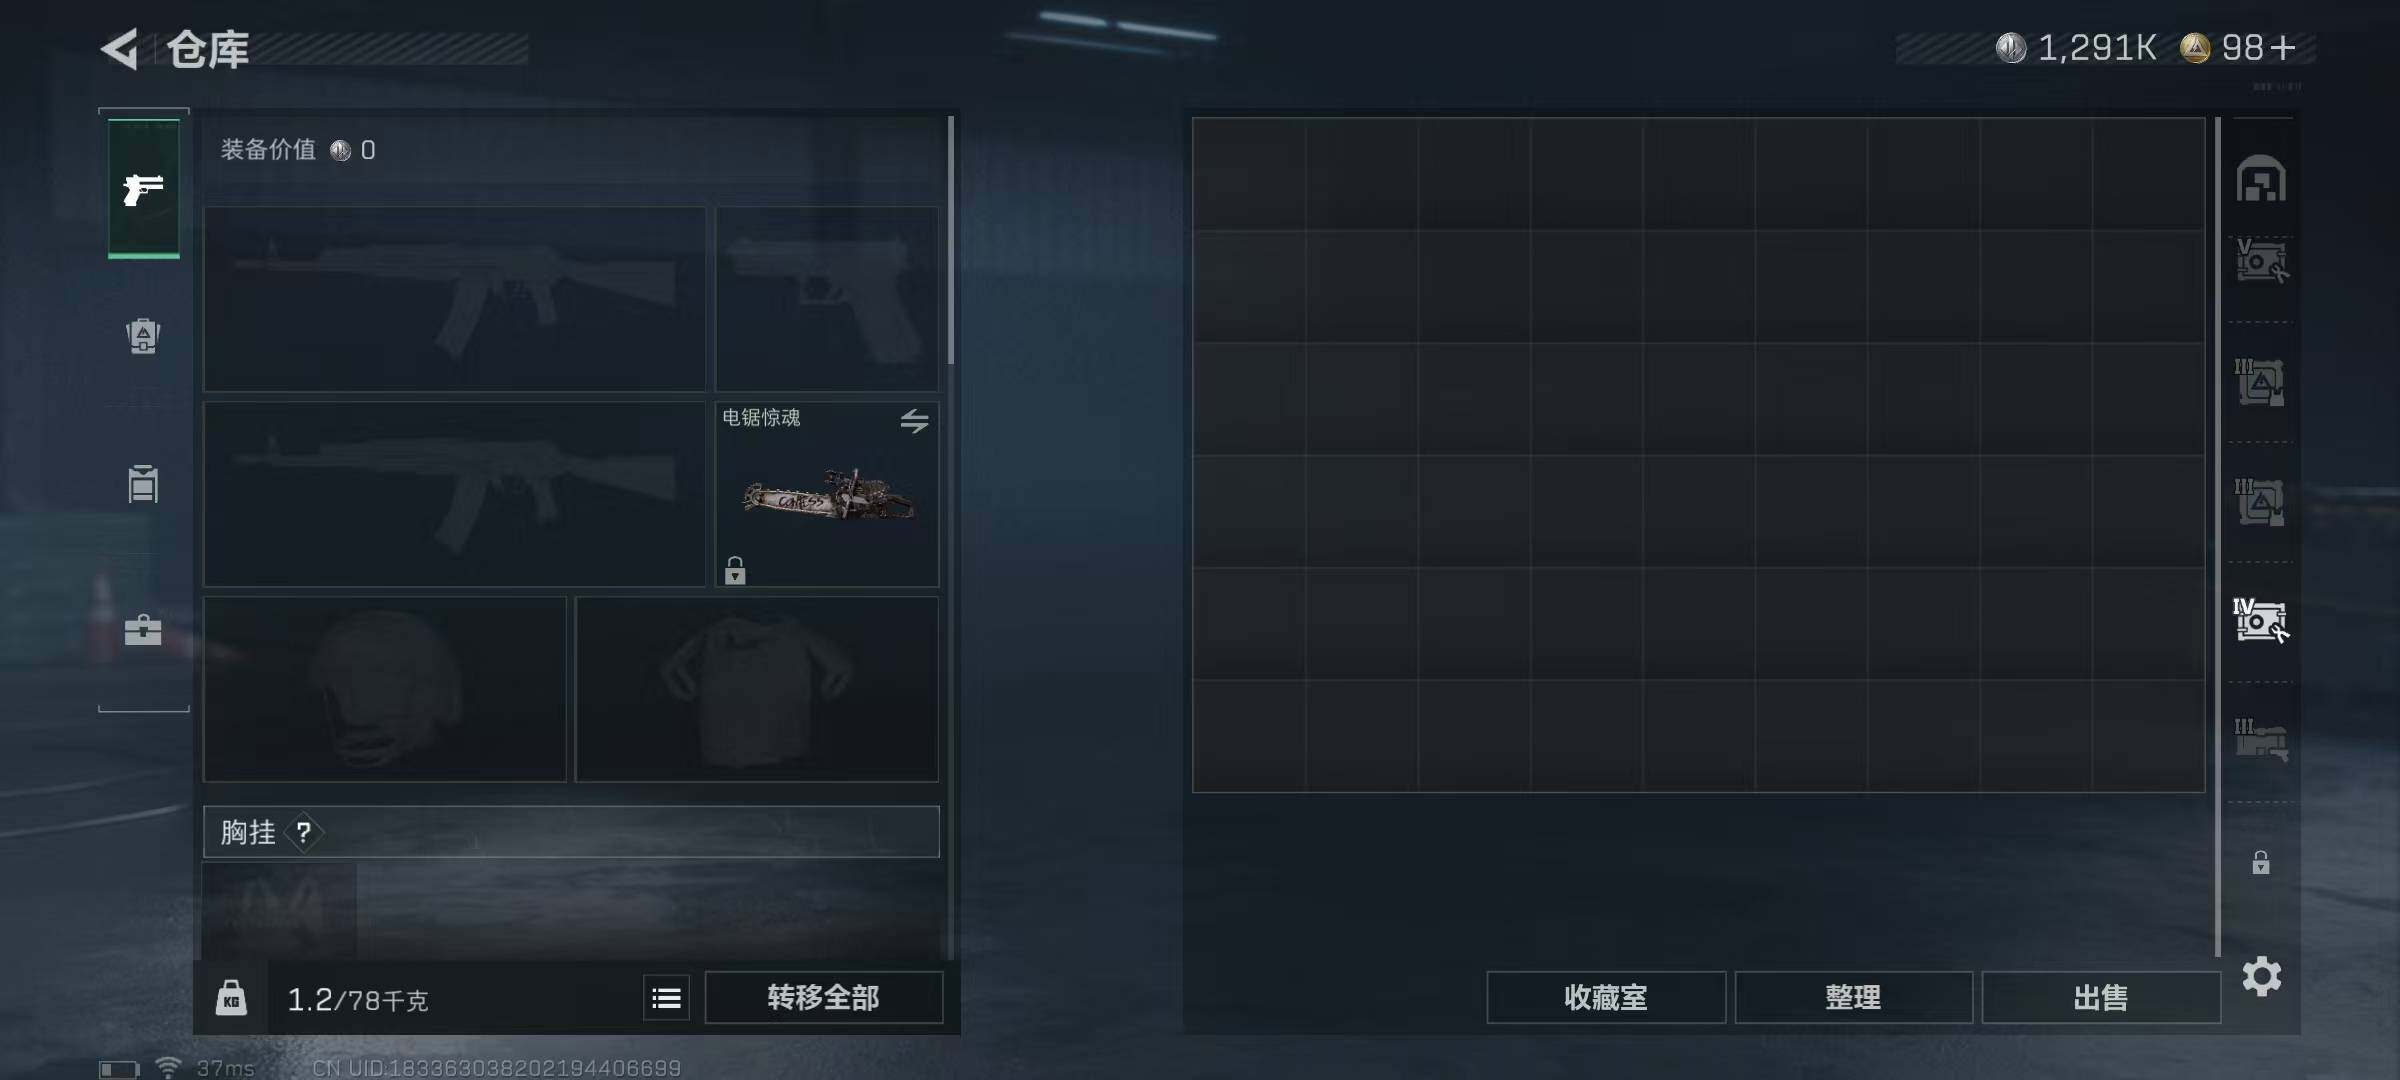Select the 电锯惊魂 chainsaw item slot
The image size is (2400, 1080).
click(827, 494)
